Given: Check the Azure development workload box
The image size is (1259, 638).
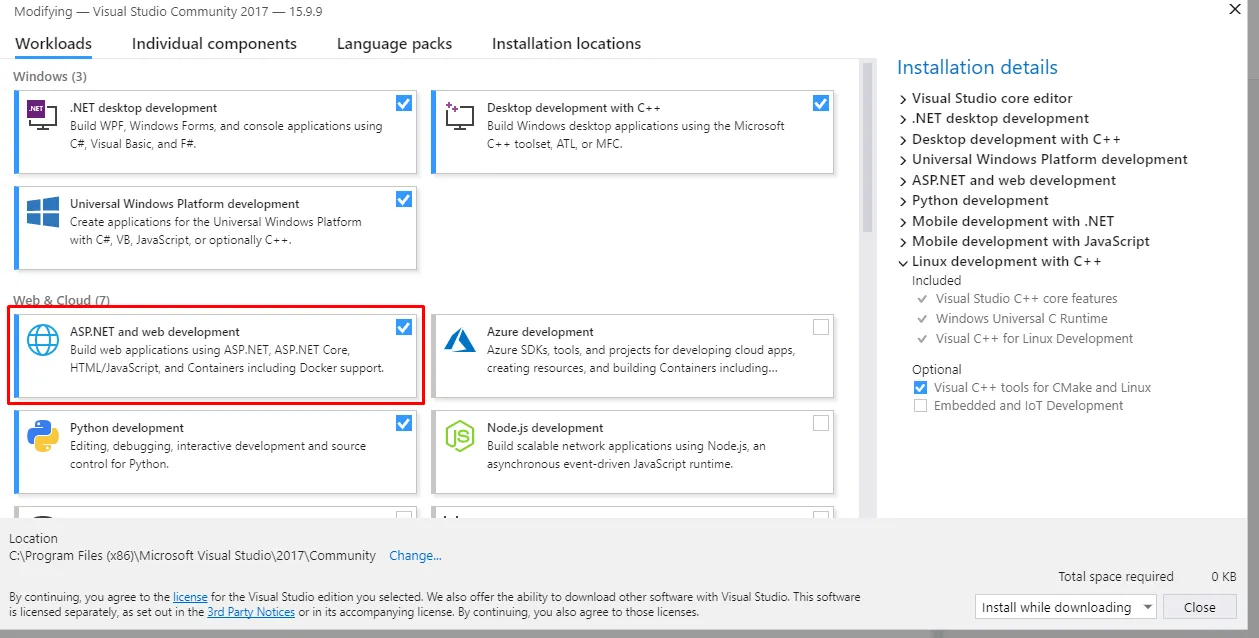Looking at the screenshot, I should (821, 327).
